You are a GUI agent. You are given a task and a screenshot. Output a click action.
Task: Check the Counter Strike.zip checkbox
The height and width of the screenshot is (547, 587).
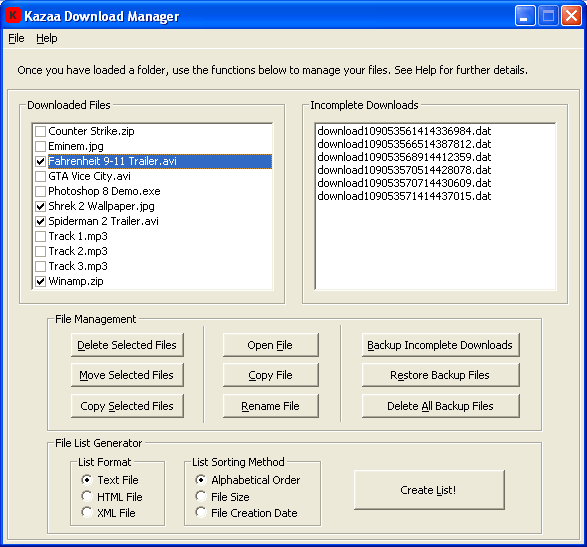coord(40,131)
